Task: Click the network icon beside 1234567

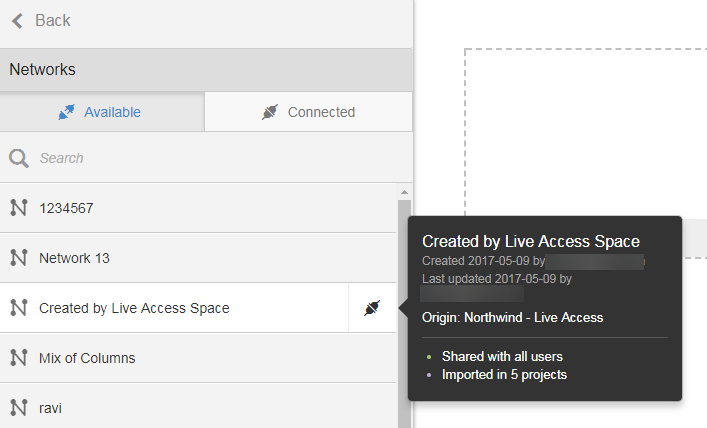Action: (x=18, y=208)
